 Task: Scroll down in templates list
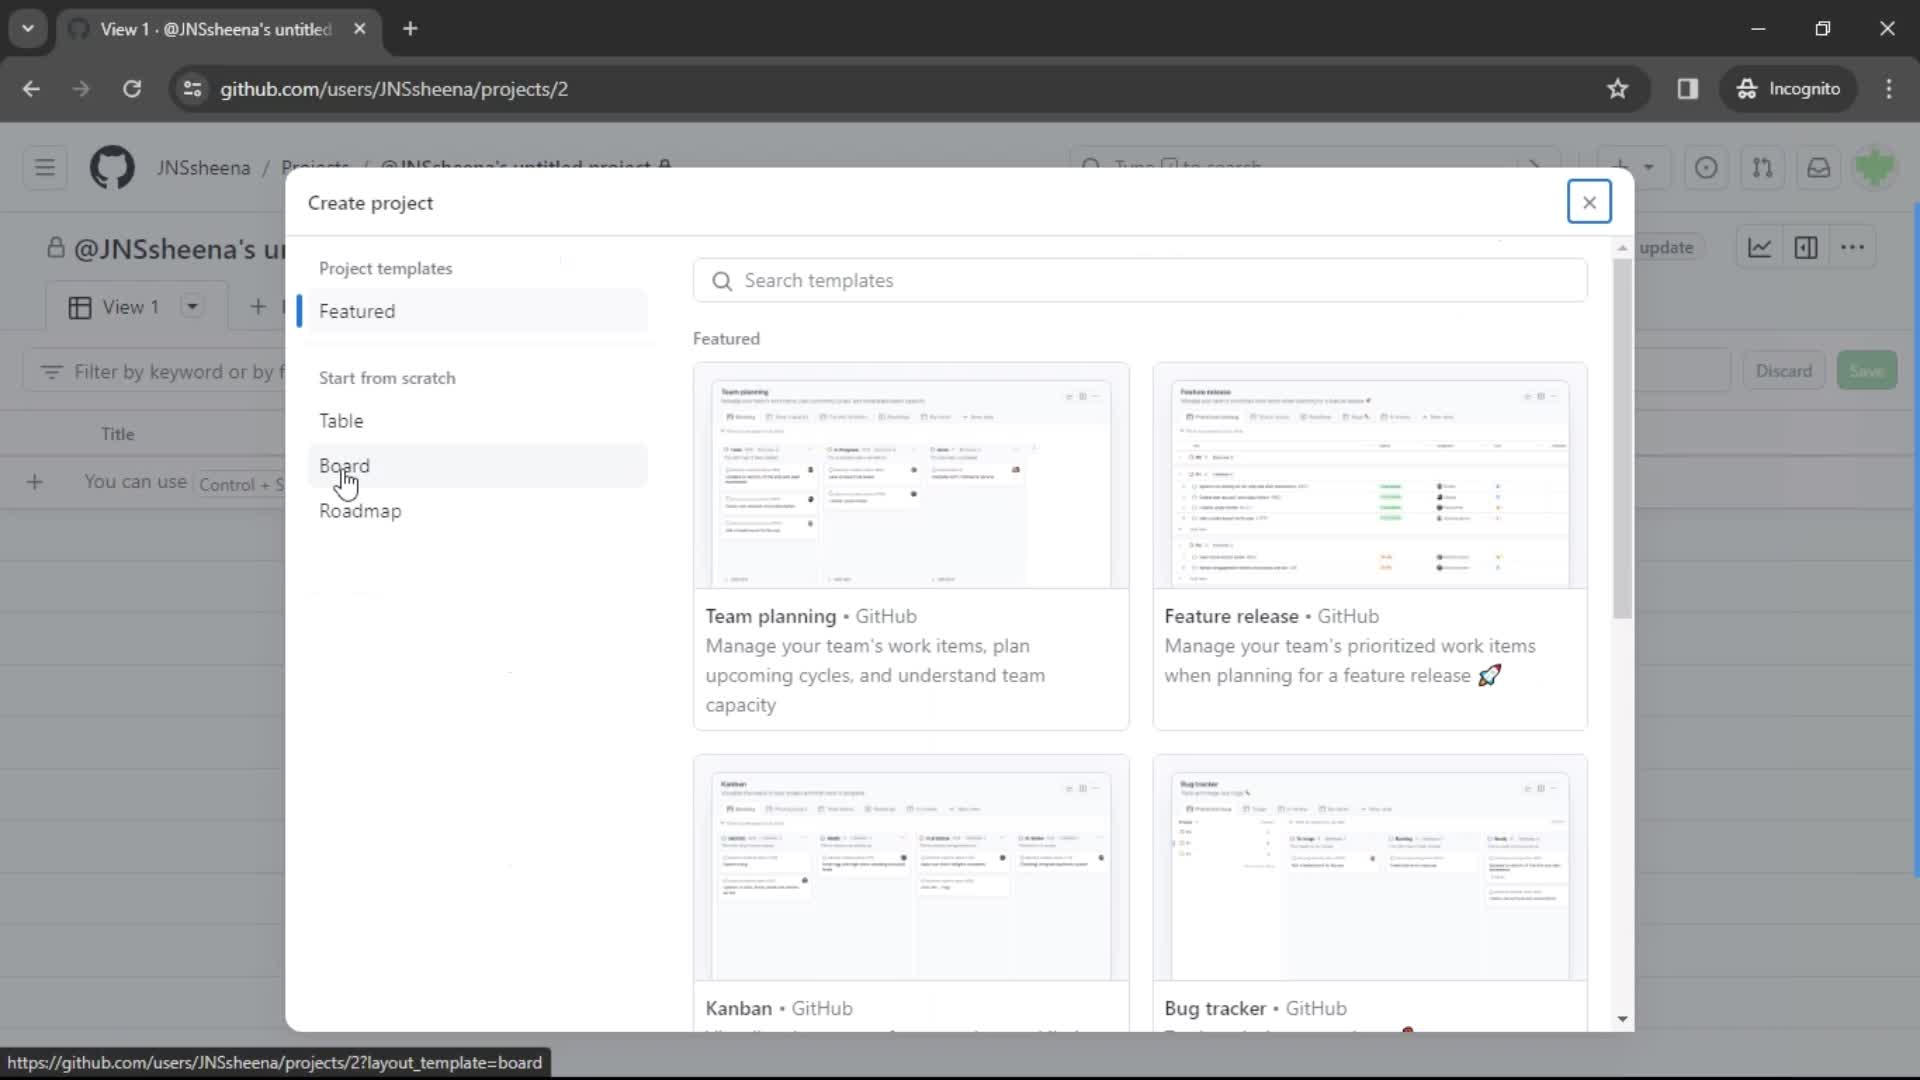tap(1622, 1019)
